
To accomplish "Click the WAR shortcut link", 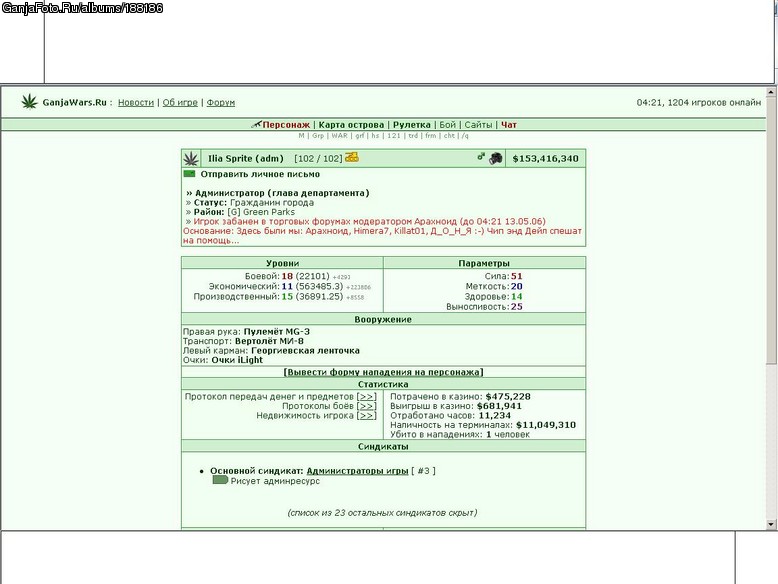I will [339, 135].
